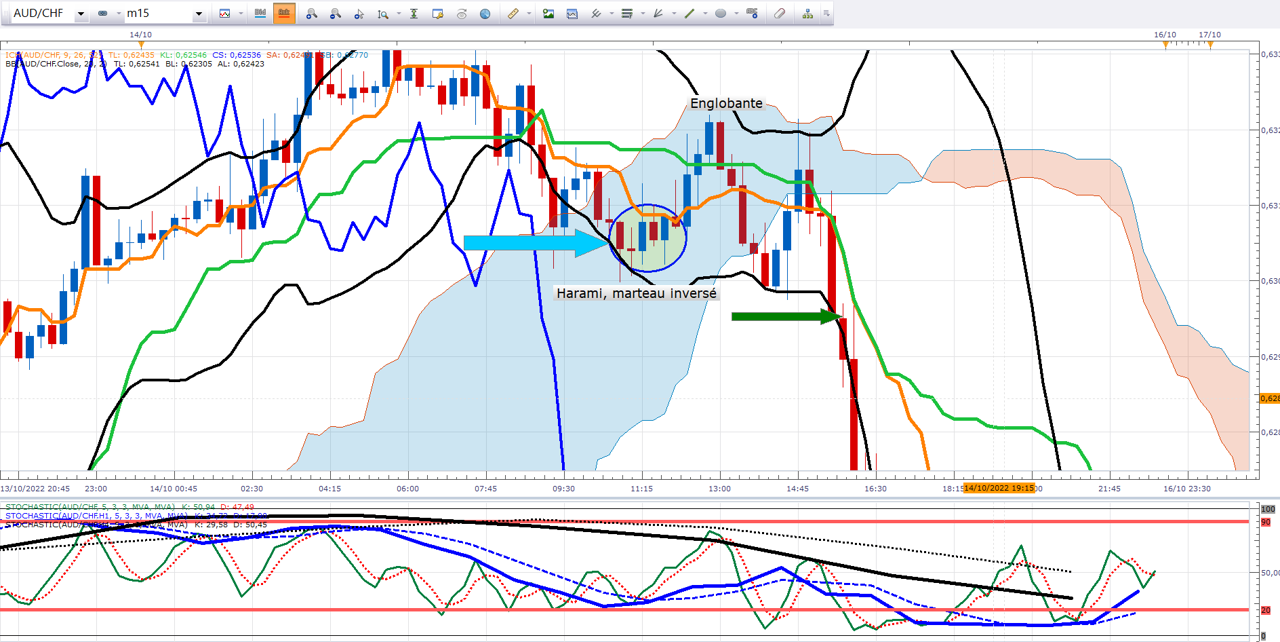Toggle the chain link chart sync button
The height and width of the screenshot is (642, 1280).
coord(104,14)
